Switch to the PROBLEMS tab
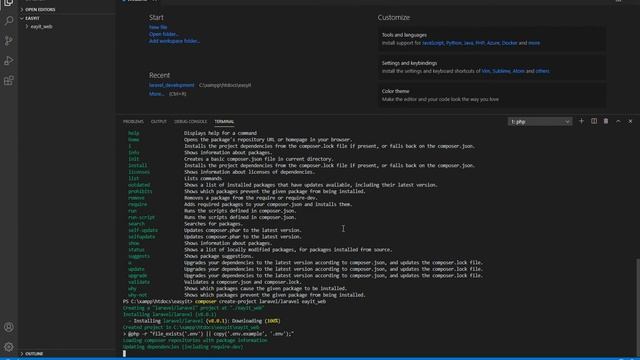This screenshot has width=640, height=360. tap(133, 122)
